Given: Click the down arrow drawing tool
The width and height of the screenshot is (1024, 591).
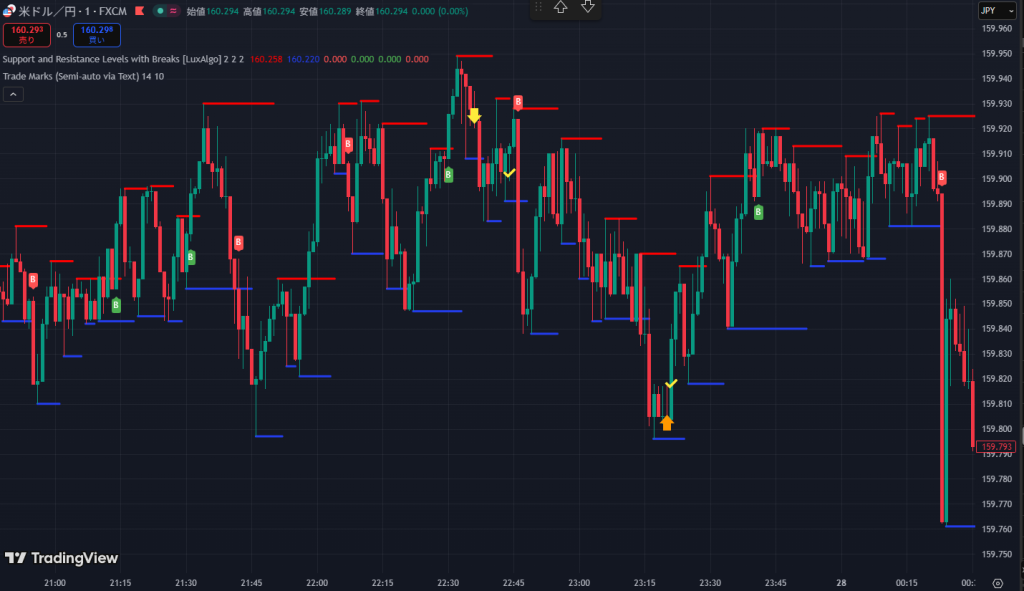Looking at the screenshot, I should [588, 7].
